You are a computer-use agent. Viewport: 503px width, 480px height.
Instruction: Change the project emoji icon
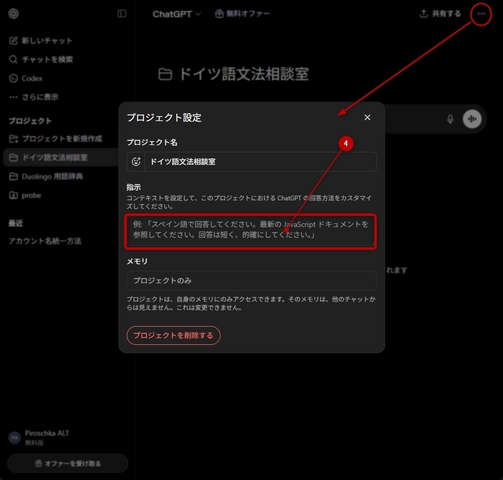[x=136, y=162]
